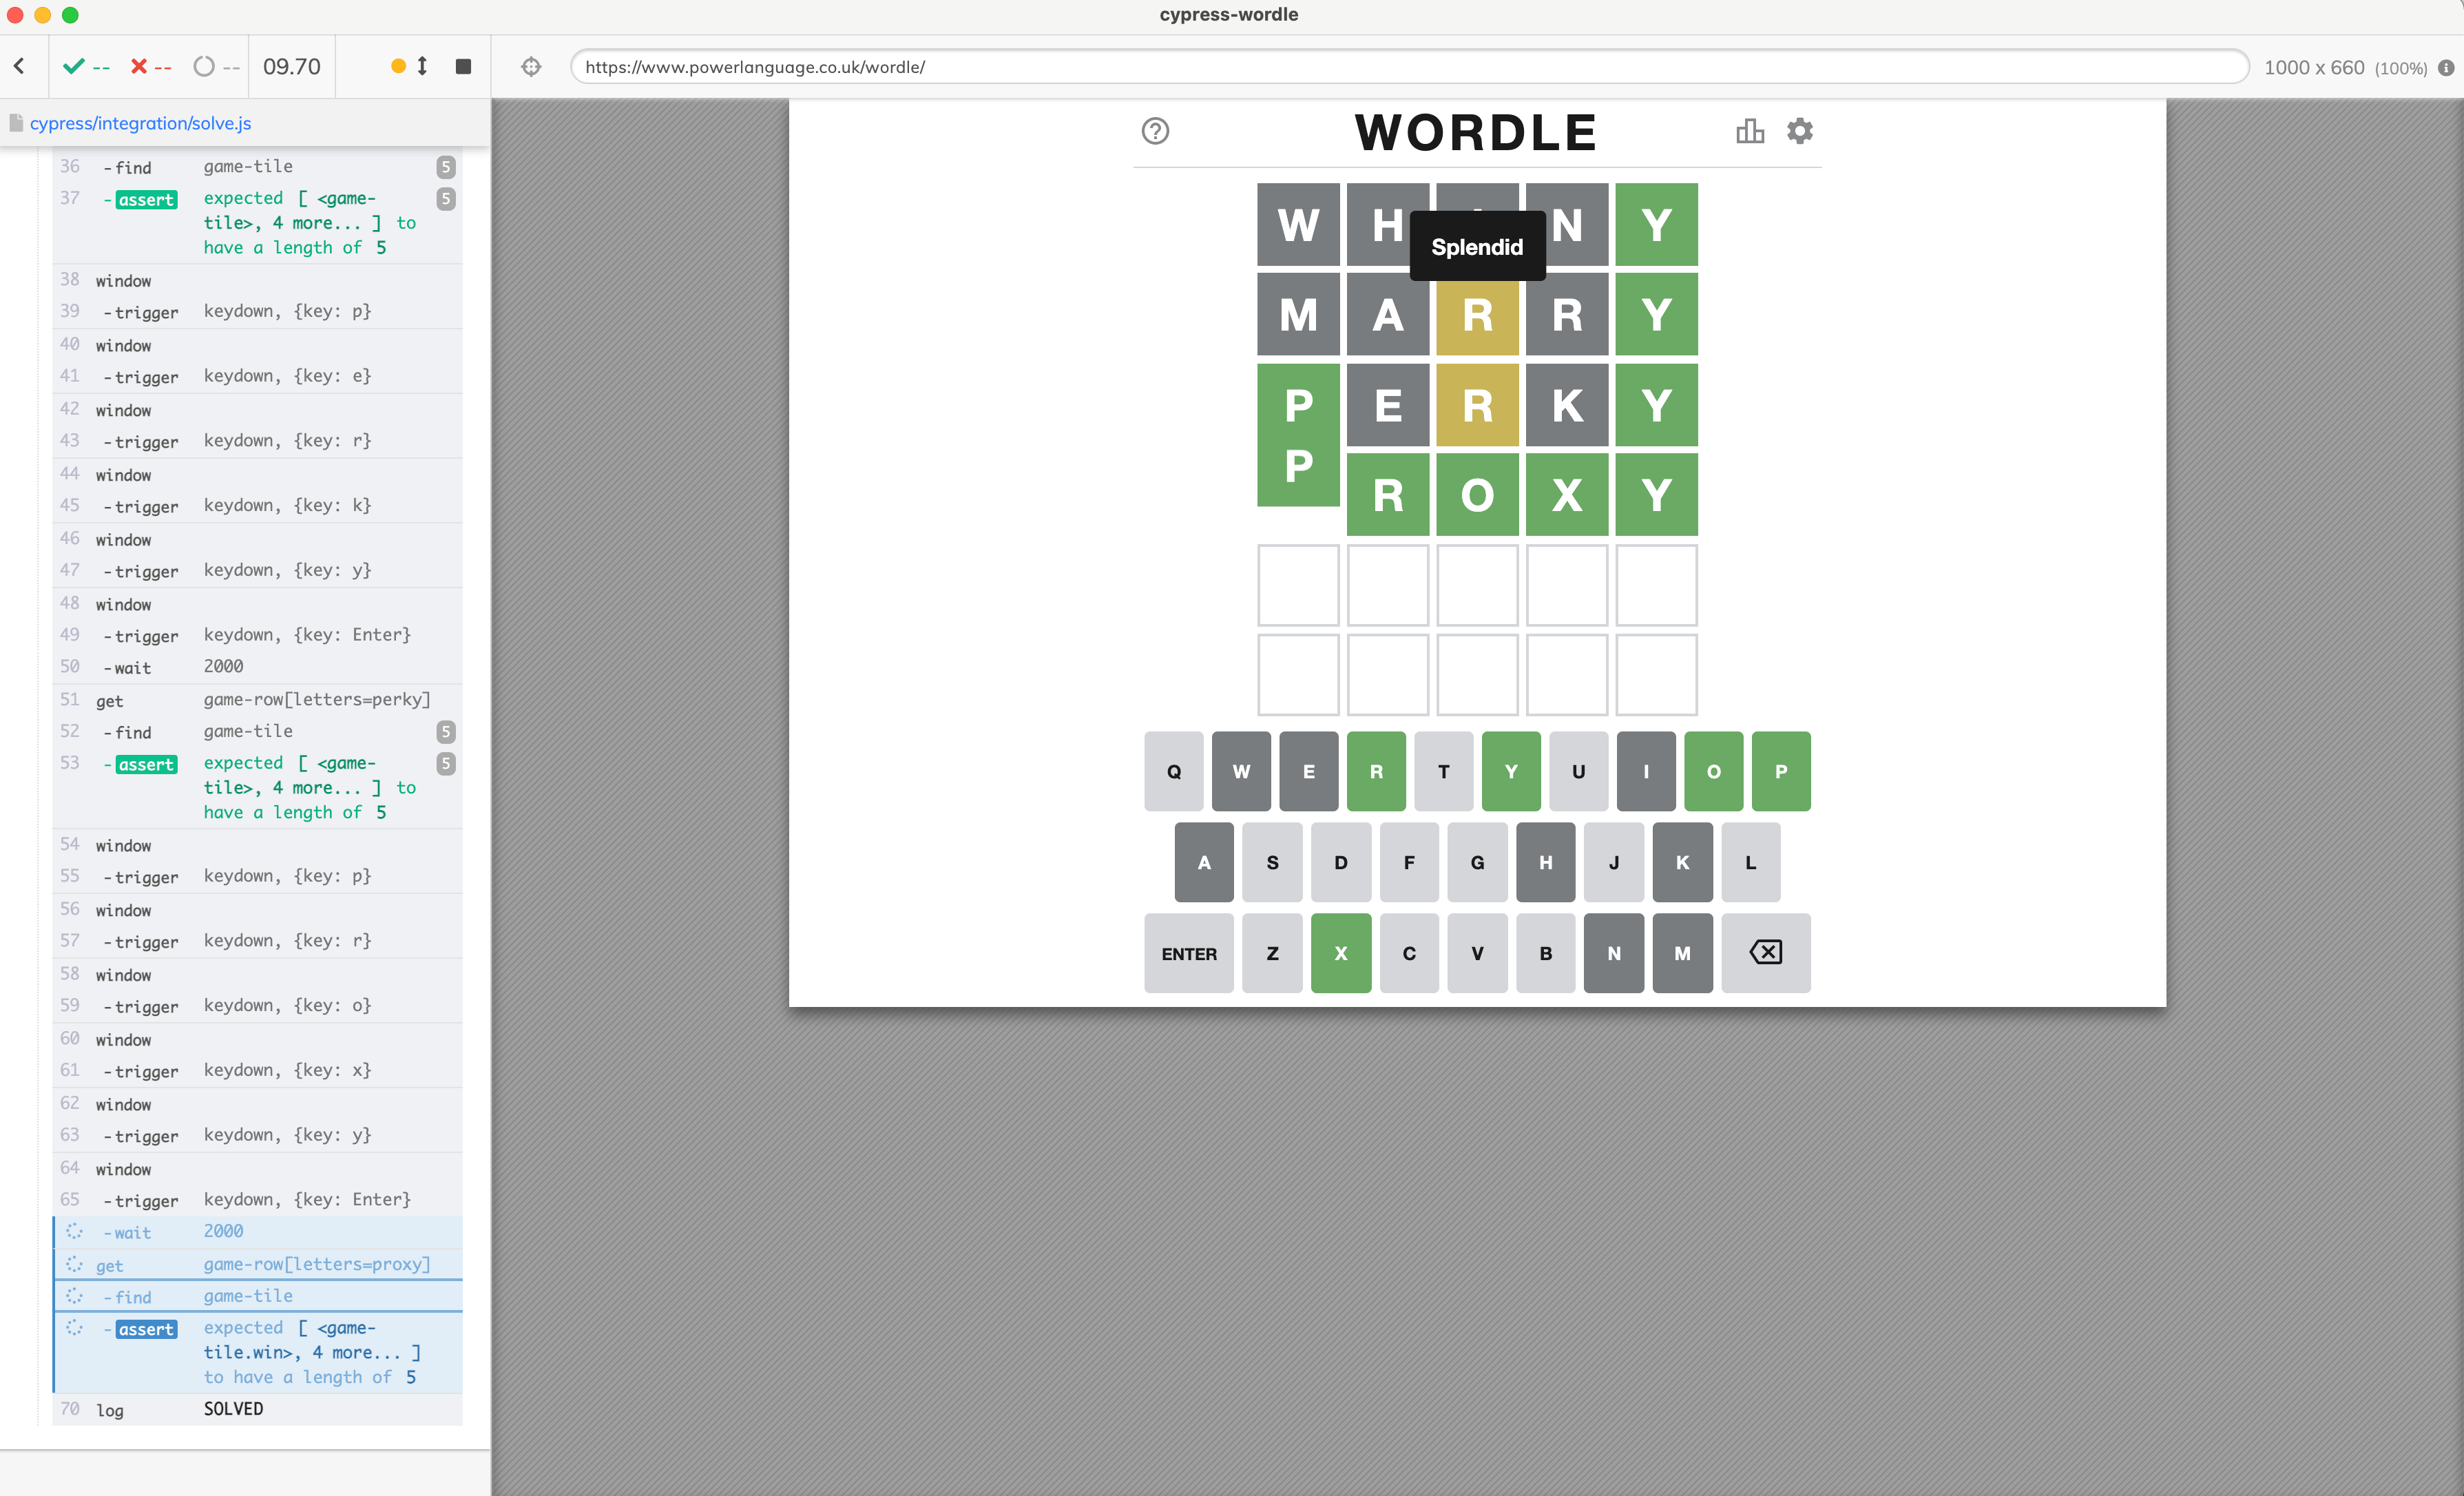Image resolution: width=2464 pixels, height=1496 pixels.
Task: Stop the running Cypress test
Action: tap(463, 66)
